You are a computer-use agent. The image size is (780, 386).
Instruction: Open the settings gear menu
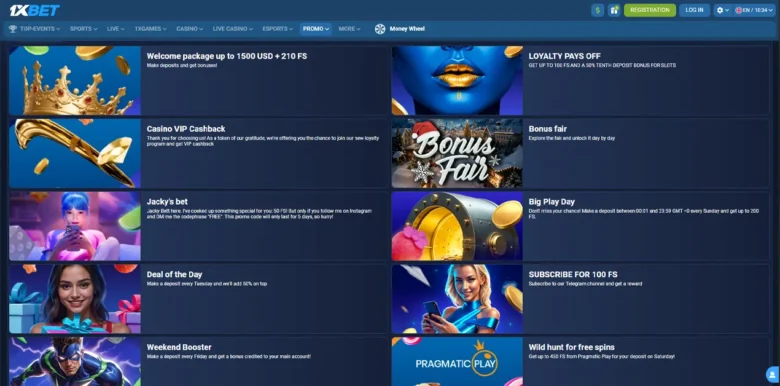722,10
